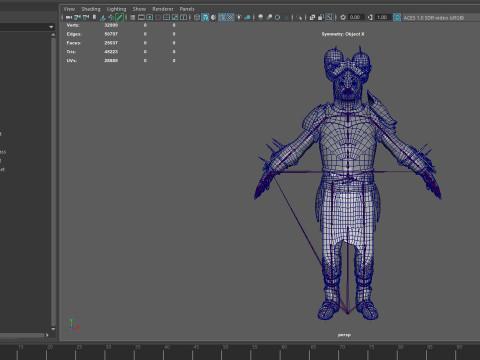The image size is (480, 360).
Task: Open the ACES 1.0 SDR-video view transform dropdown
Action: tap(441, 18)
